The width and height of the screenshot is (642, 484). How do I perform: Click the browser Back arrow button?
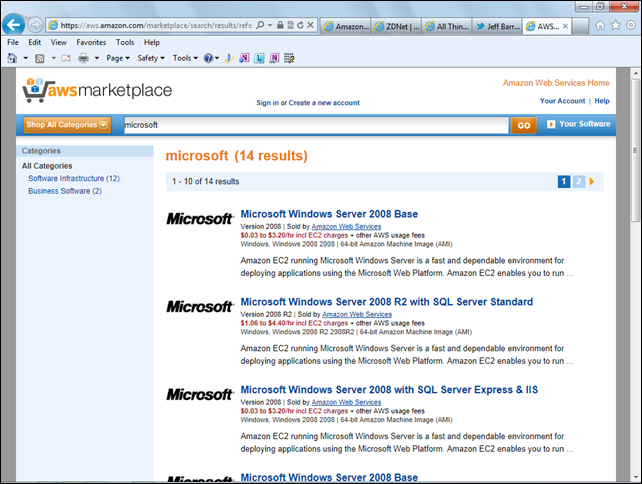click(14, 25)
